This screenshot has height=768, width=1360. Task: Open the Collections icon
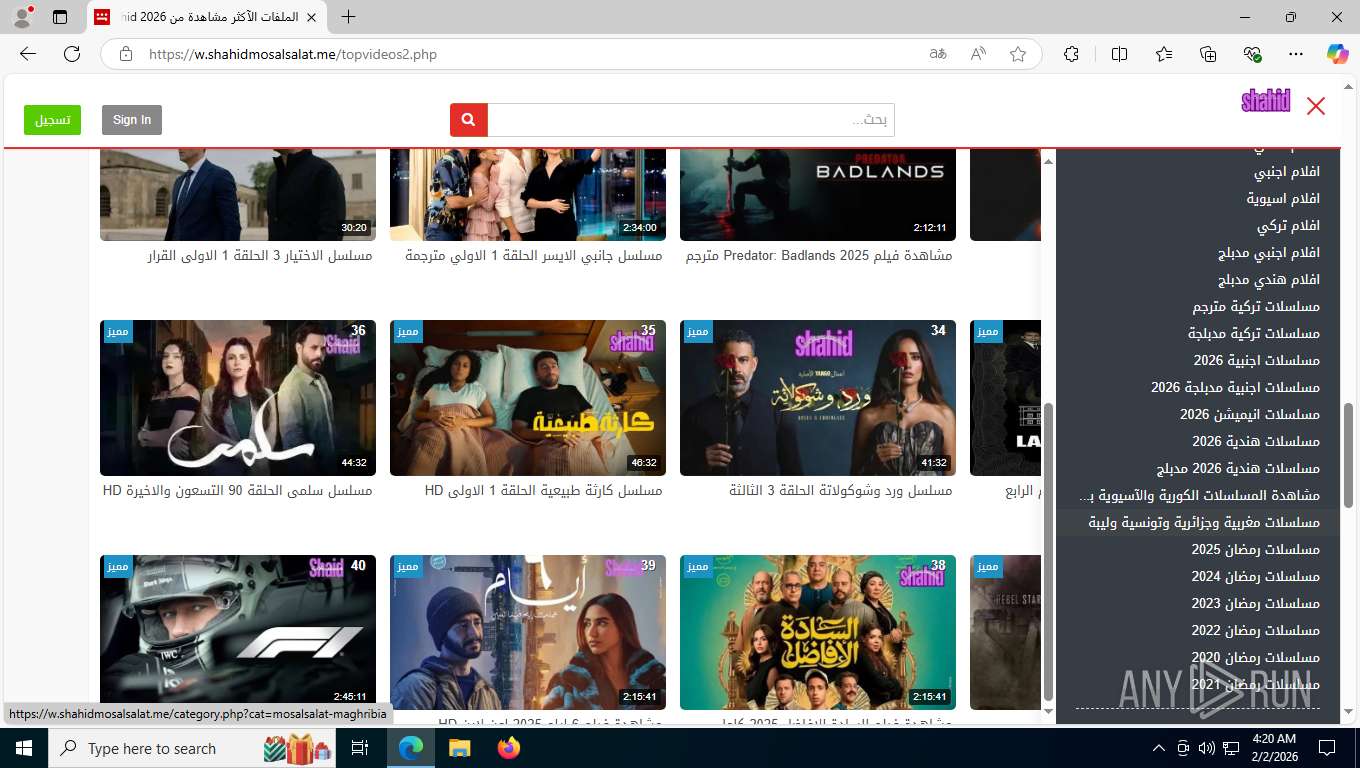[1208, 54]
